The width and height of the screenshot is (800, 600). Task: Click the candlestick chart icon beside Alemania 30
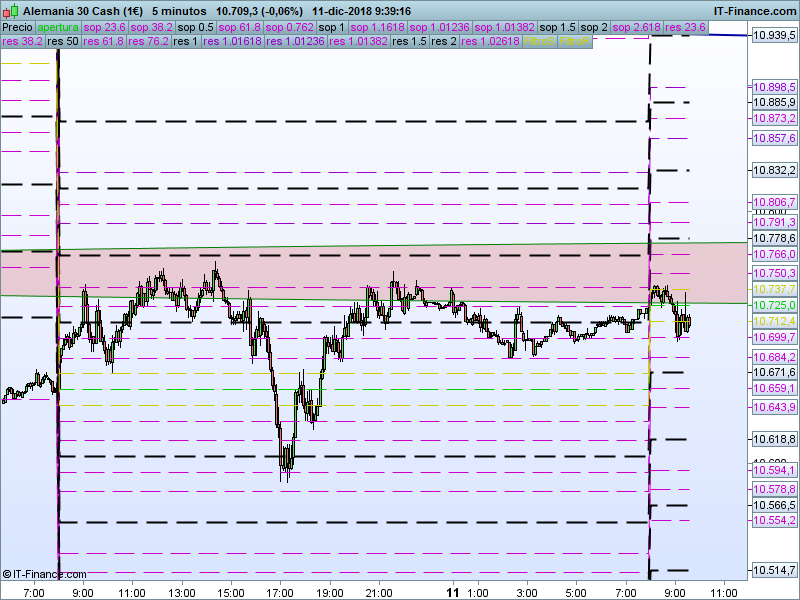tap(11, 11)
